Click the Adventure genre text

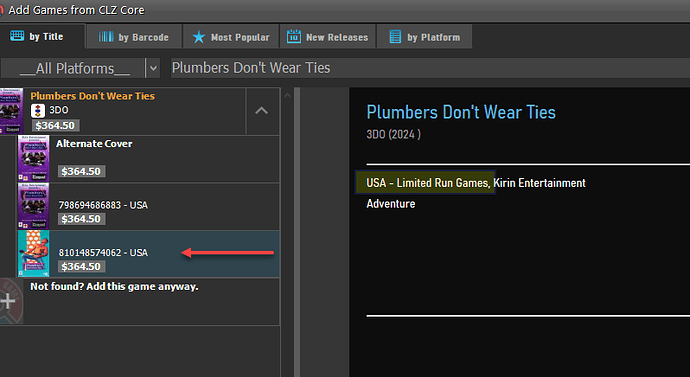pyautogui.click(x=391, y=204)
